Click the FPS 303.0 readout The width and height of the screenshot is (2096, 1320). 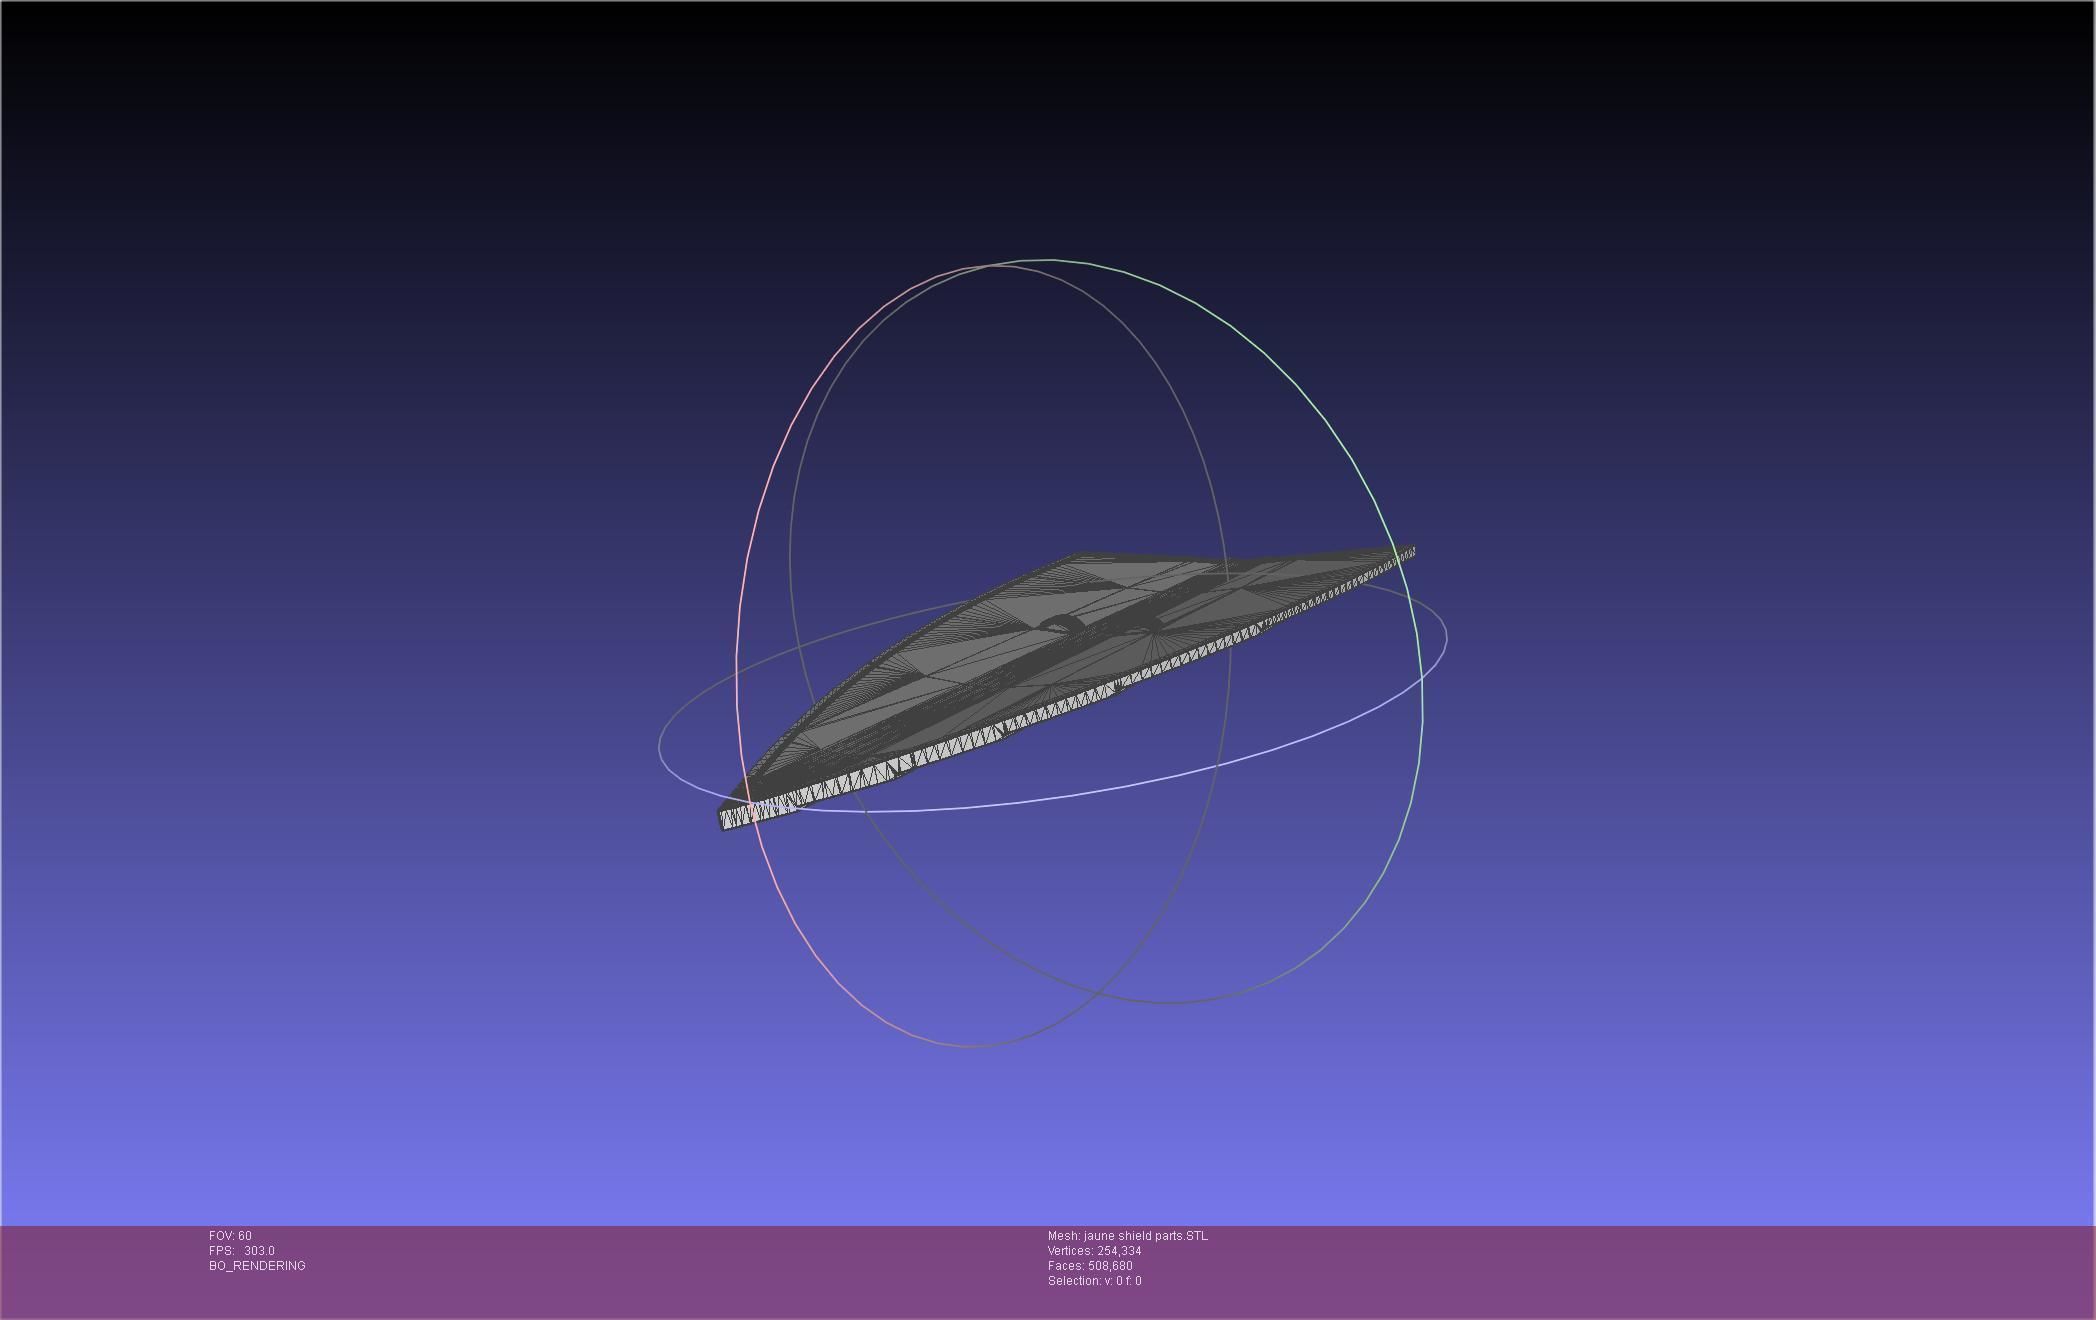(241, 1251)
